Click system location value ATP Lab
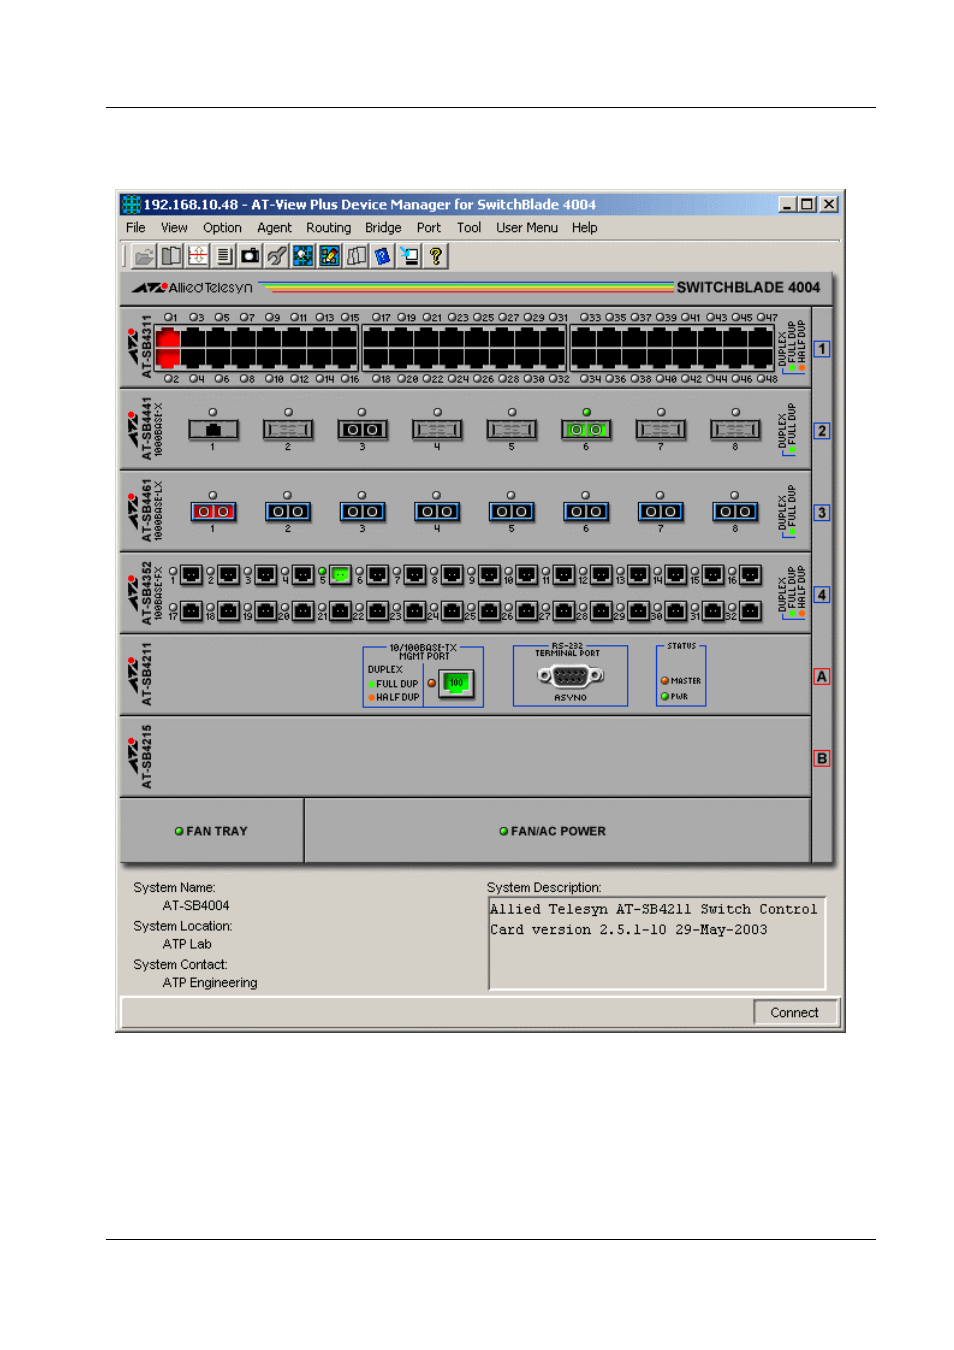Image resolution: width=954 pixels, height=1350 pixels. pos(187,944)
